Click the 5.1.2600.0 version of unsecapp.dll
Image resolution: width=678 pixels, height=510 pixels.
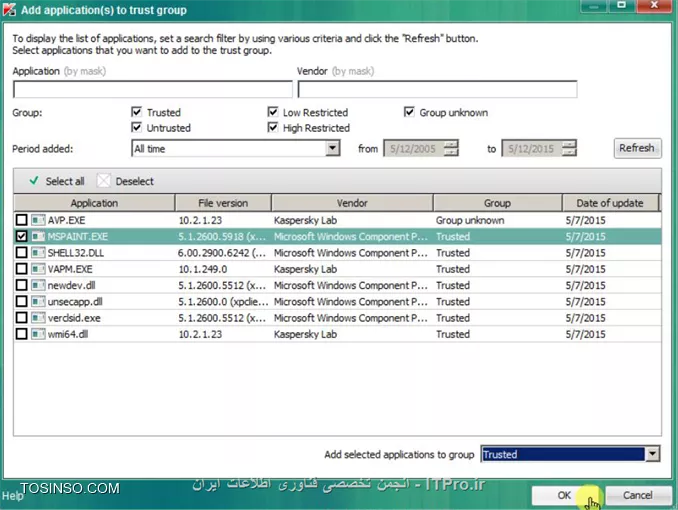point(223,302)
